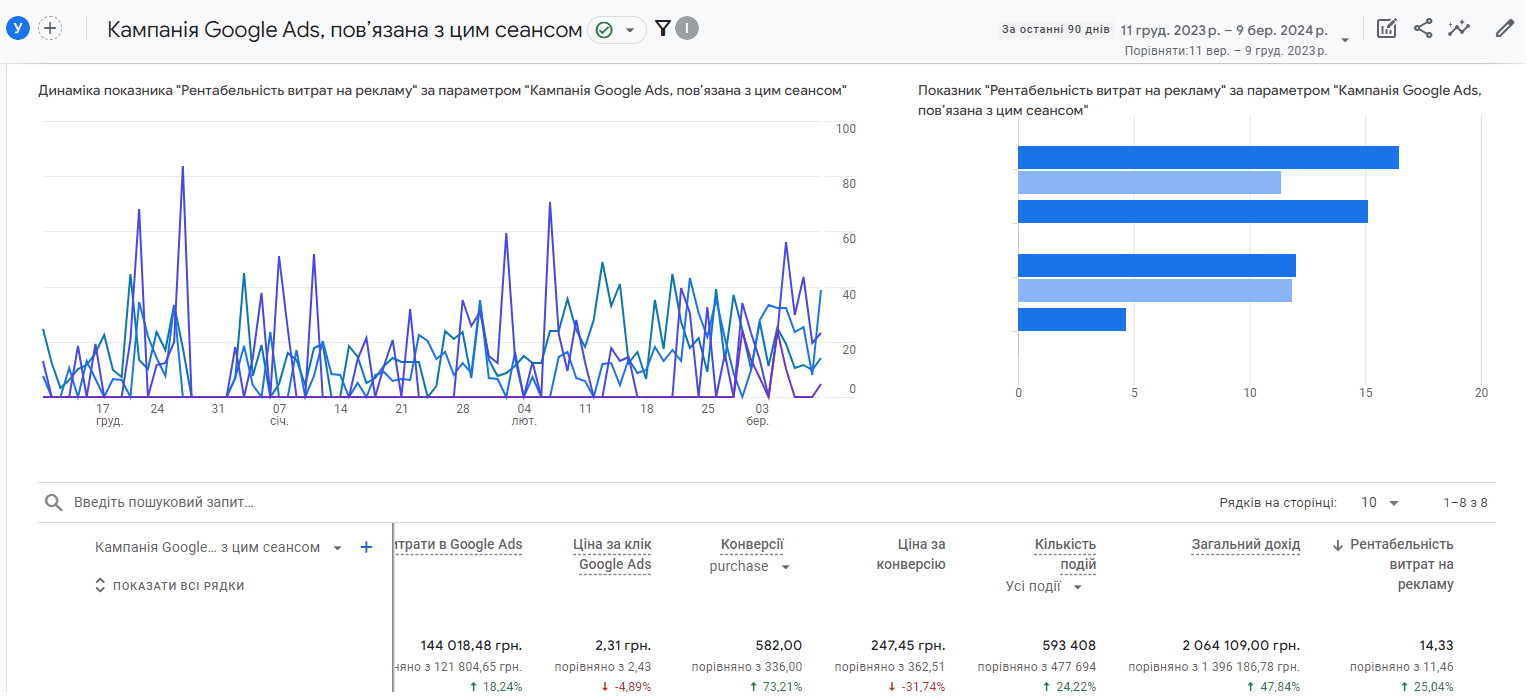The height and width of the screenshot is (699, 1527).
Task: Click the conversions total "582,00"
Action: tap(779, 646)
